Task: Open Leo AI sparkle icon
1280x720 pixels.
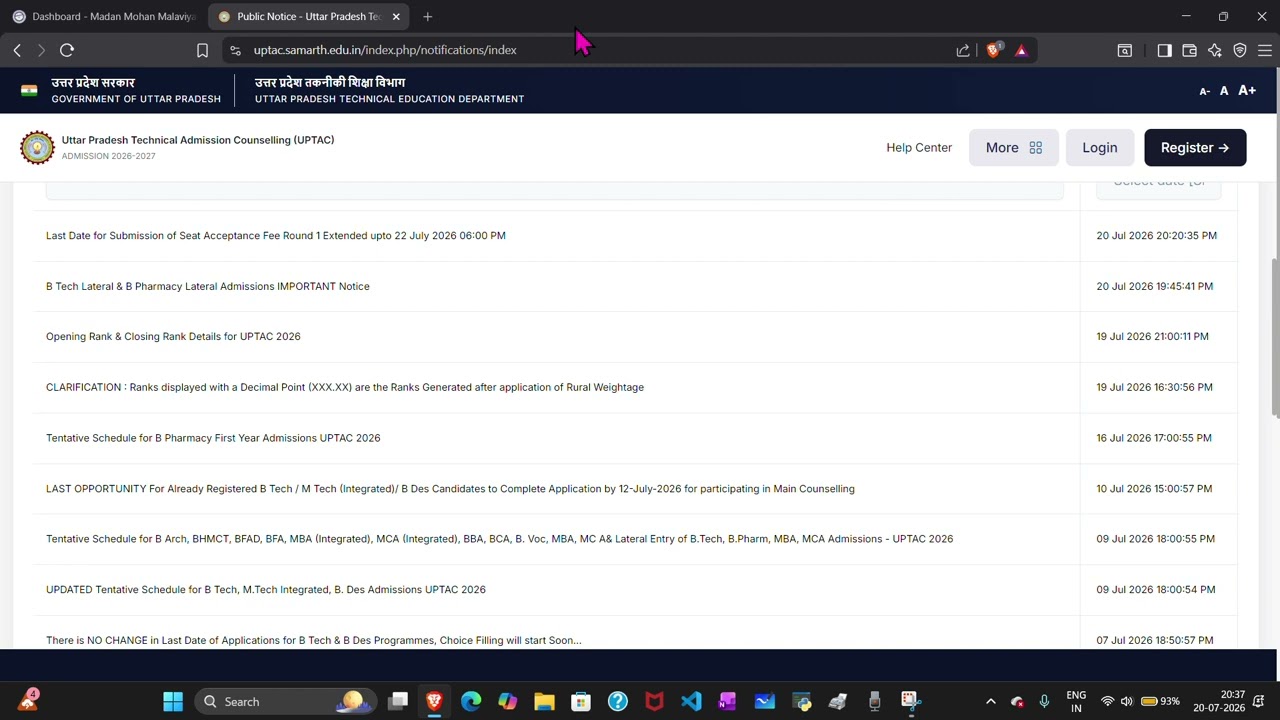Action: tap(1215, 50)
